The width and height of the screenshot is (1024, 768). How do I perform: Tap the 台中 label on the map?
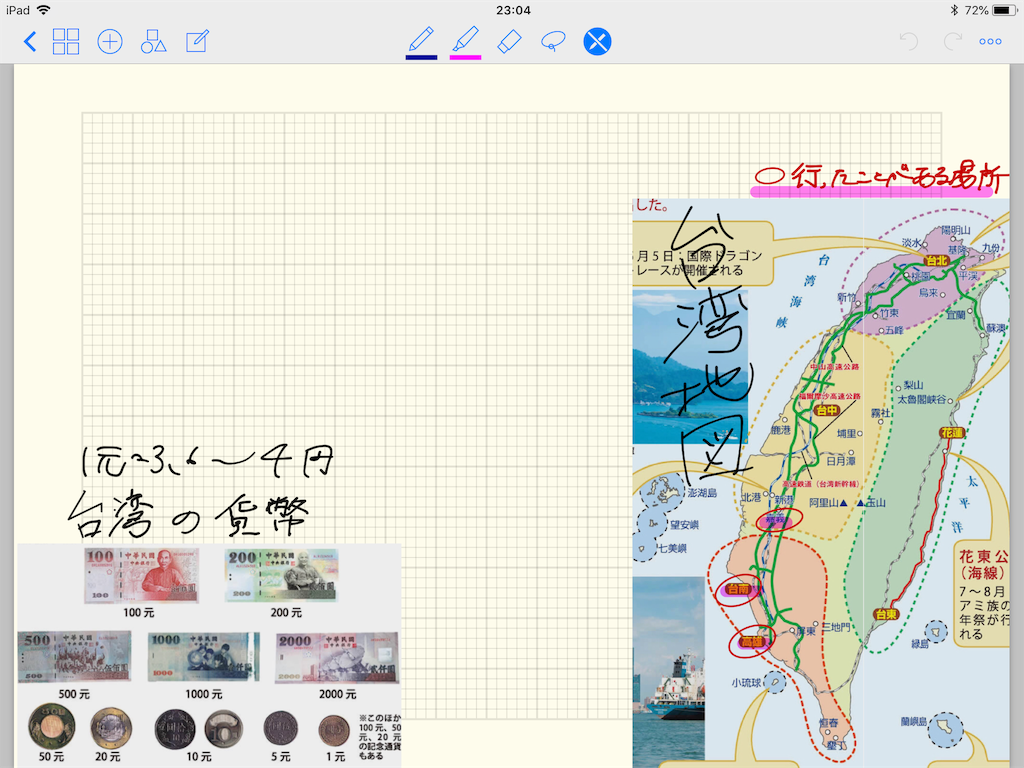(827, 410)
